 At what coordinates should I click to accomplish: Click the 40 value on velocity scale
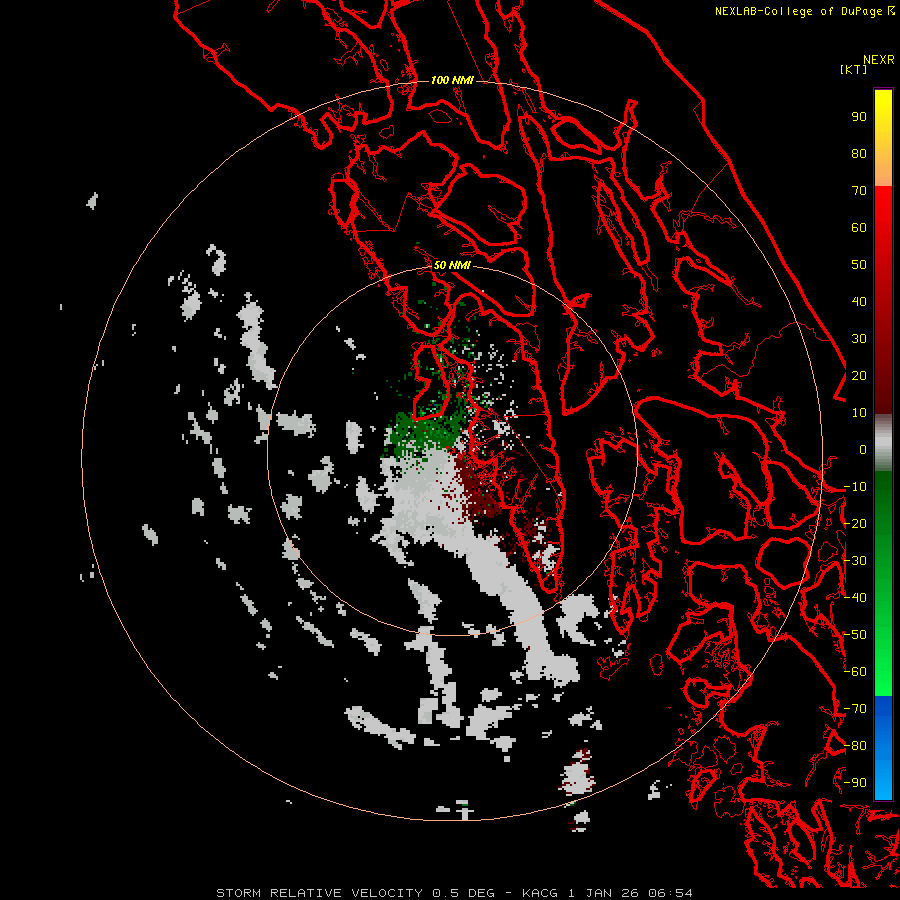coord(859,301)
